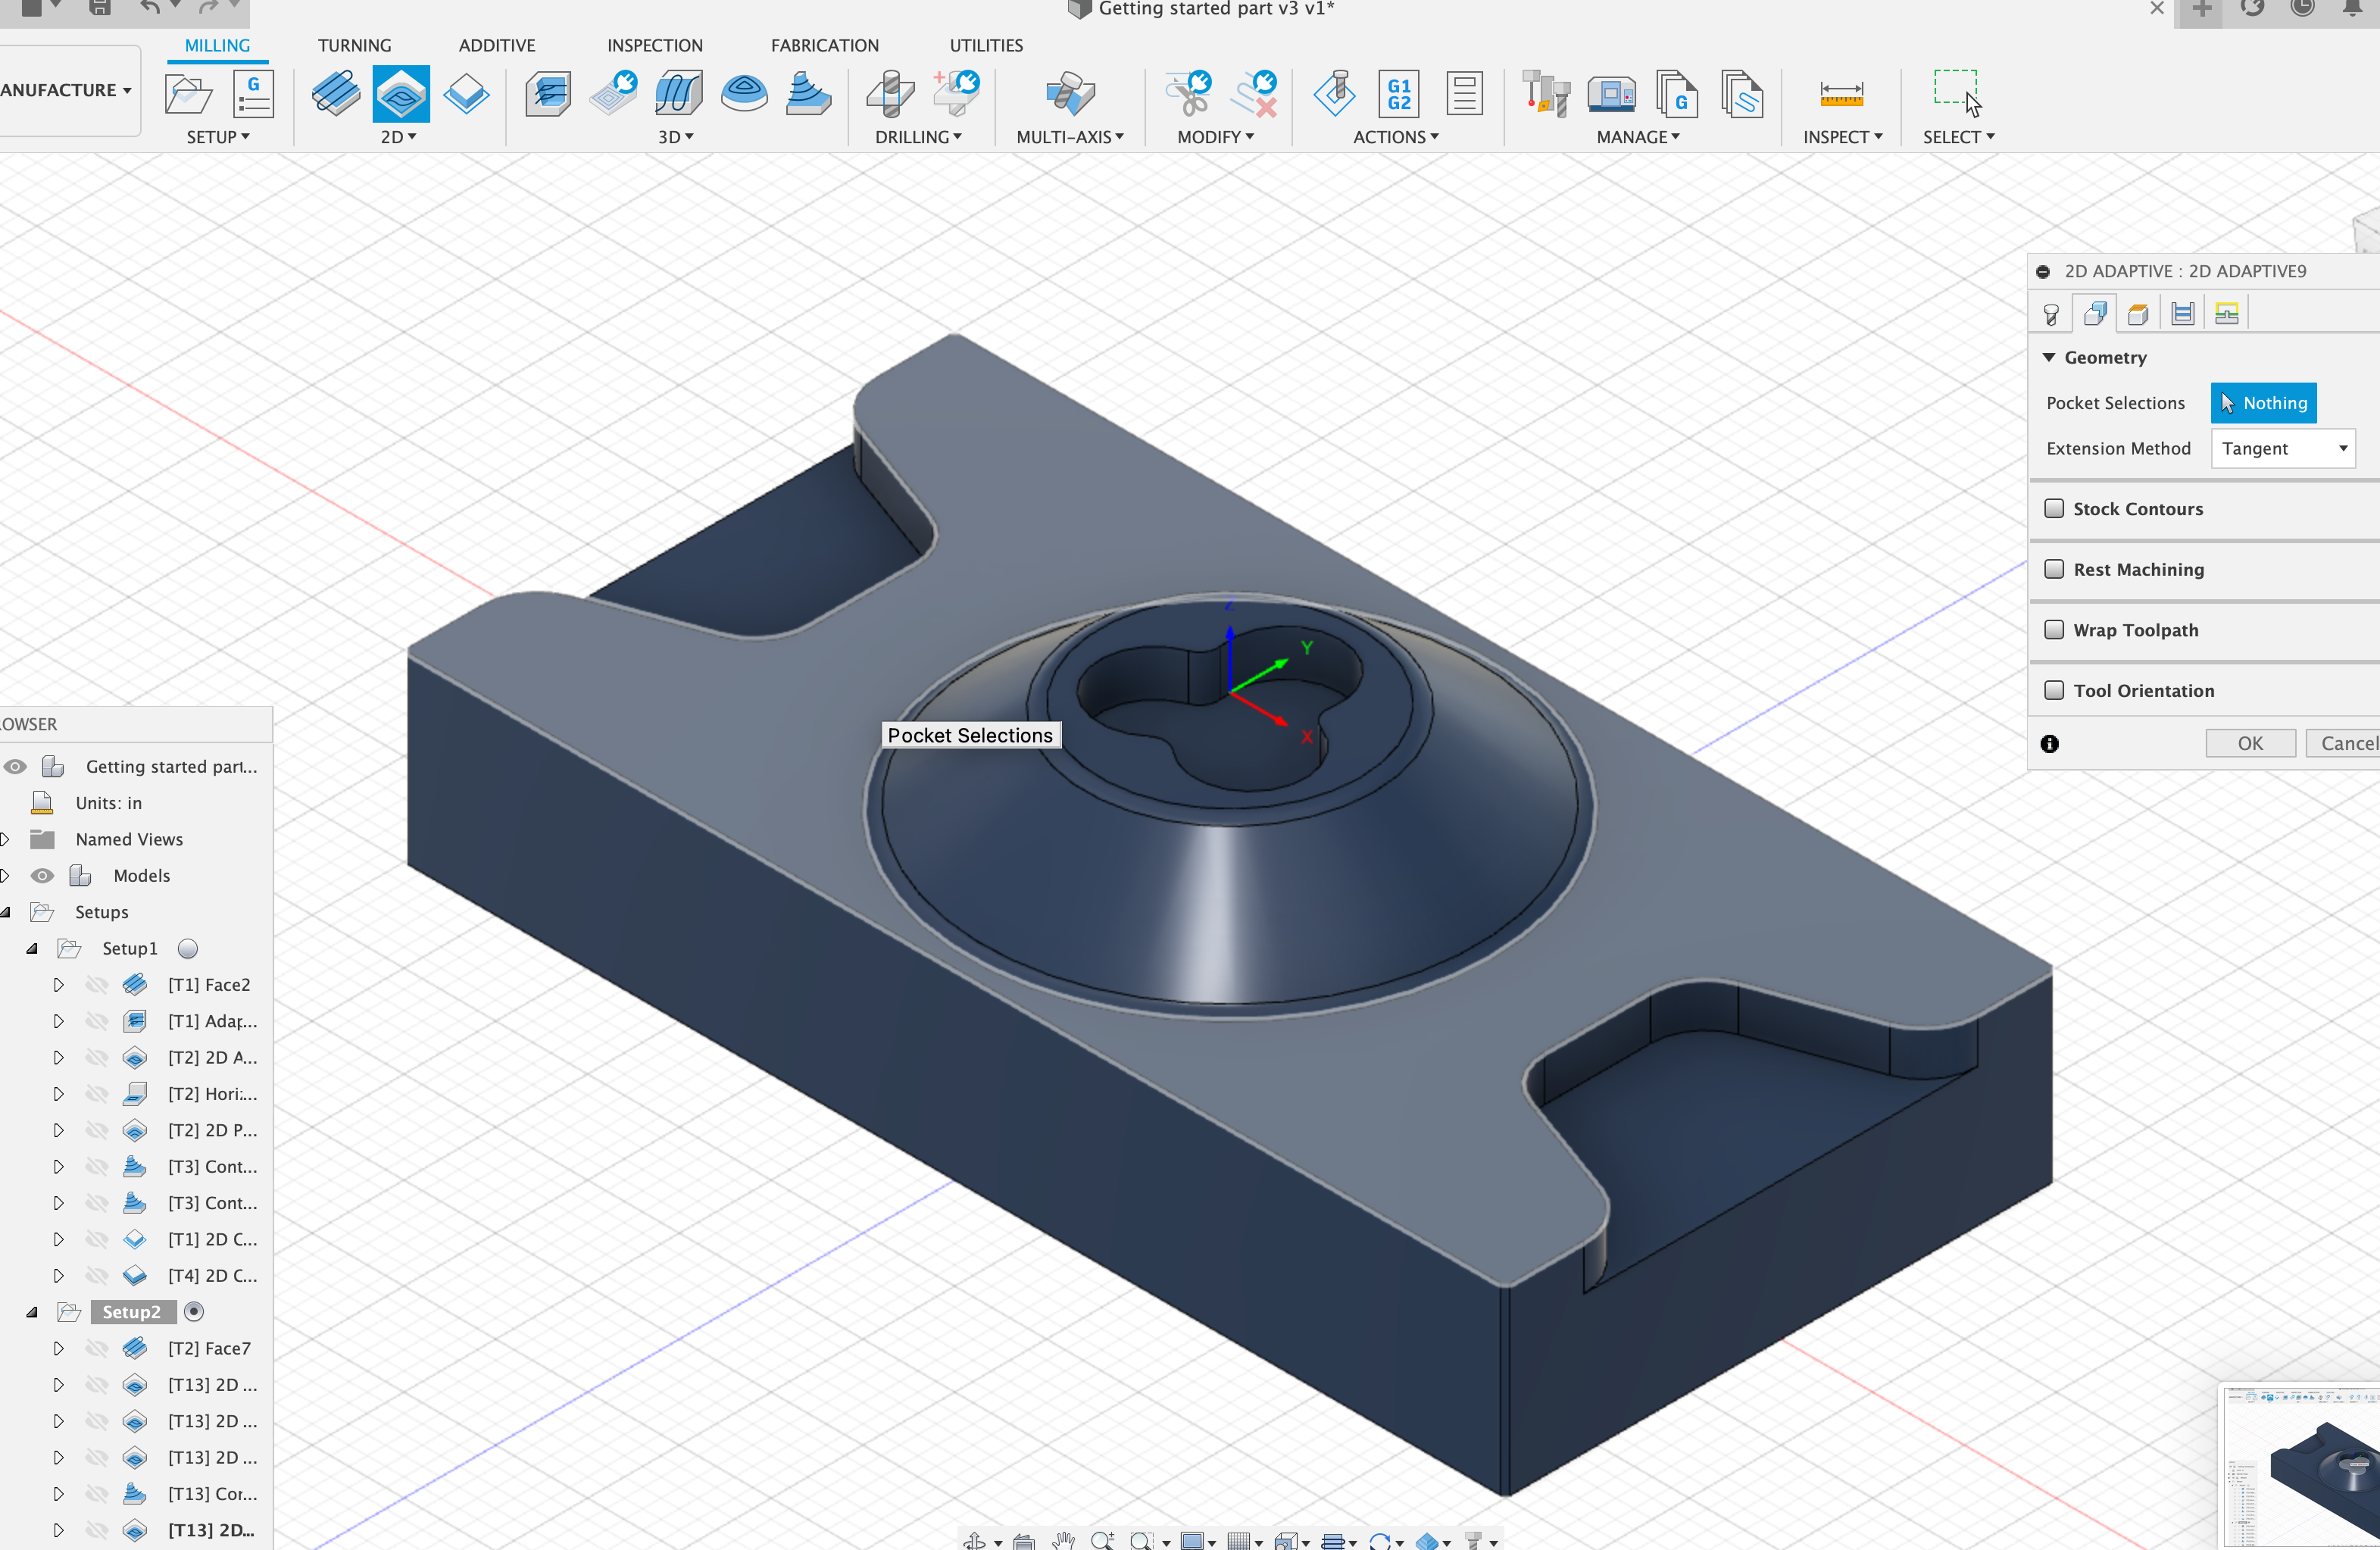Activate Setup1 radio button
Image resolution: width=2380 pixels, height=1550 pixels.
(188, 949)
